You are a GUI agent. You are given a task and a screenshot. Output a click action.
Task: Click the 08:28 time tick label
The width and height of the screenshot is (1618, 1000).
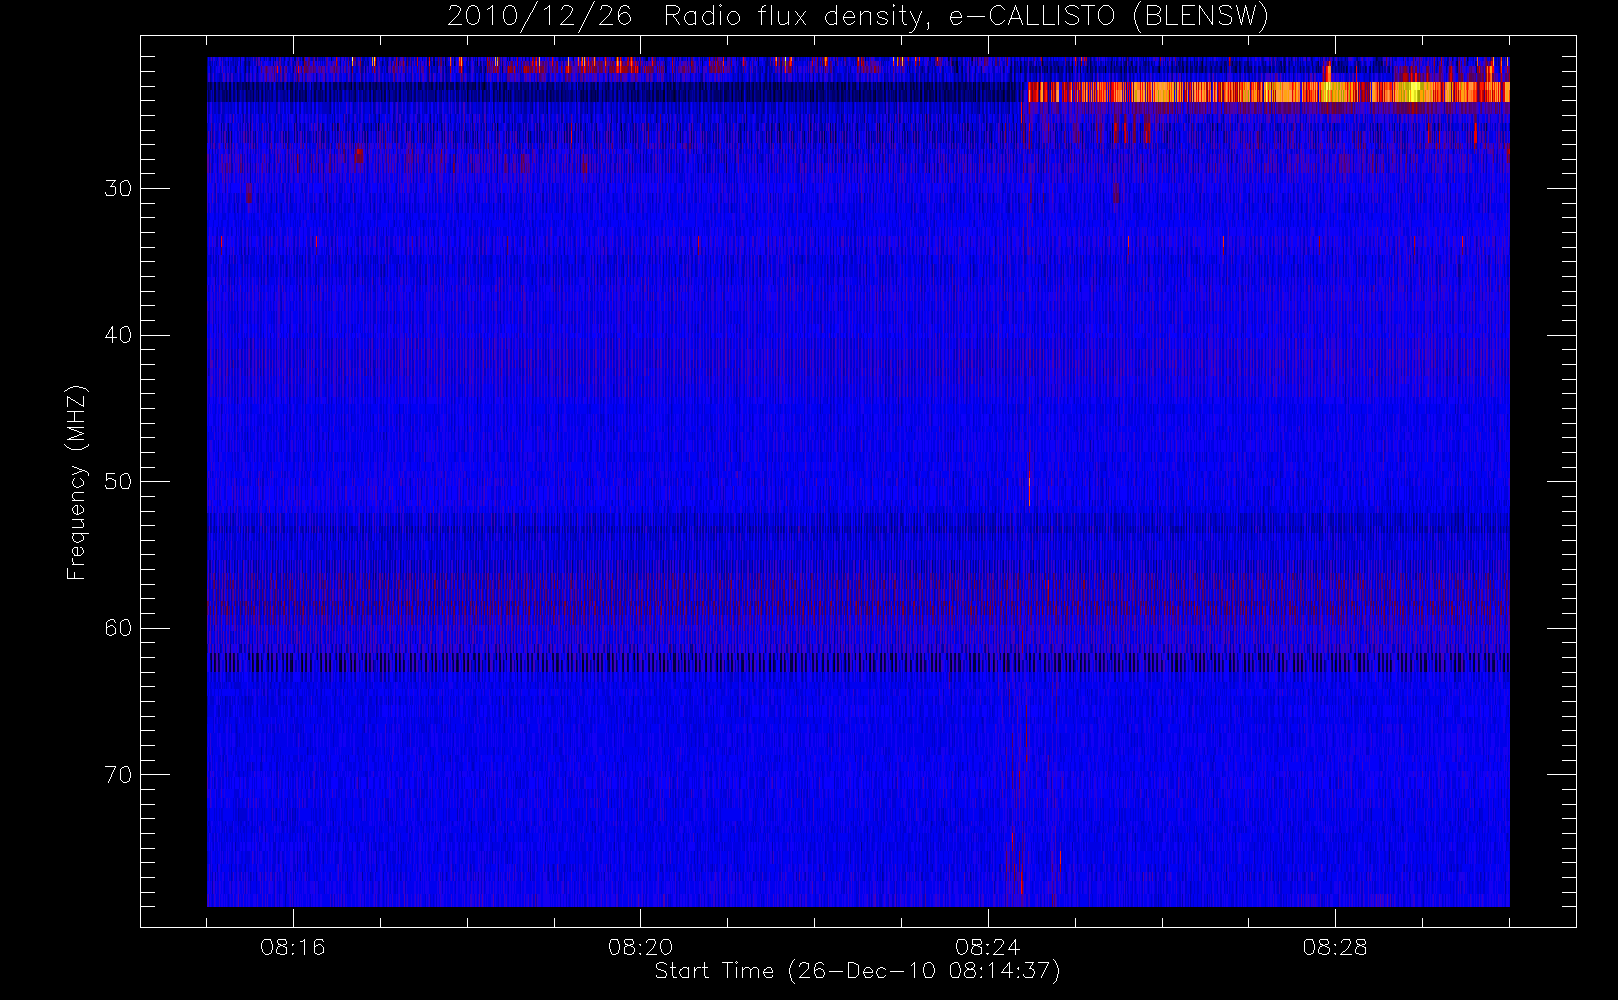pyautogui.click(x=1335, y=947)
